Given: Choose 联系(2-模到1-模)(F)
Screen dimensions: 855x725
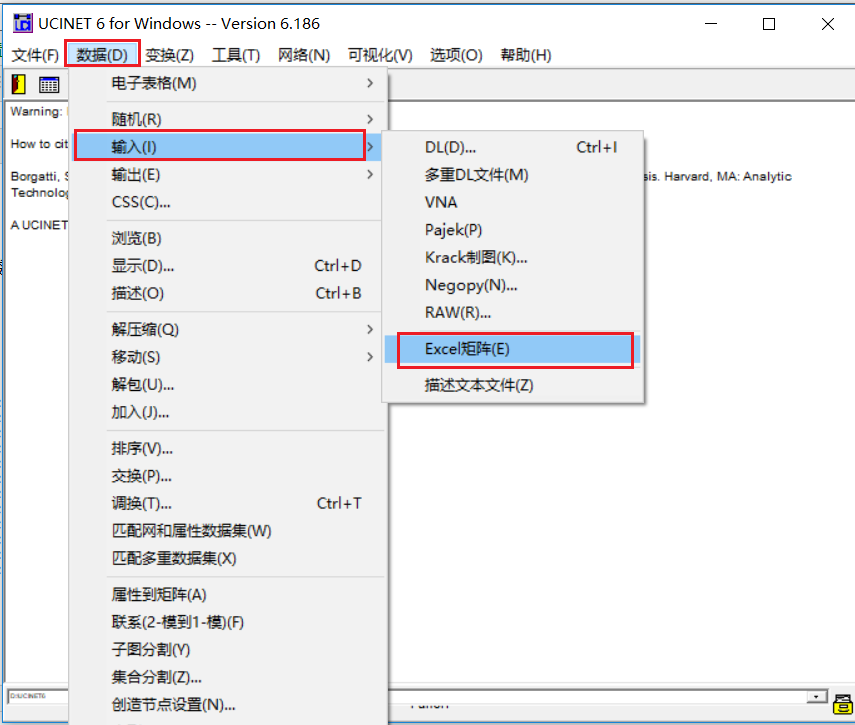Looking at the screenshot, I should [x=227, y=622].
